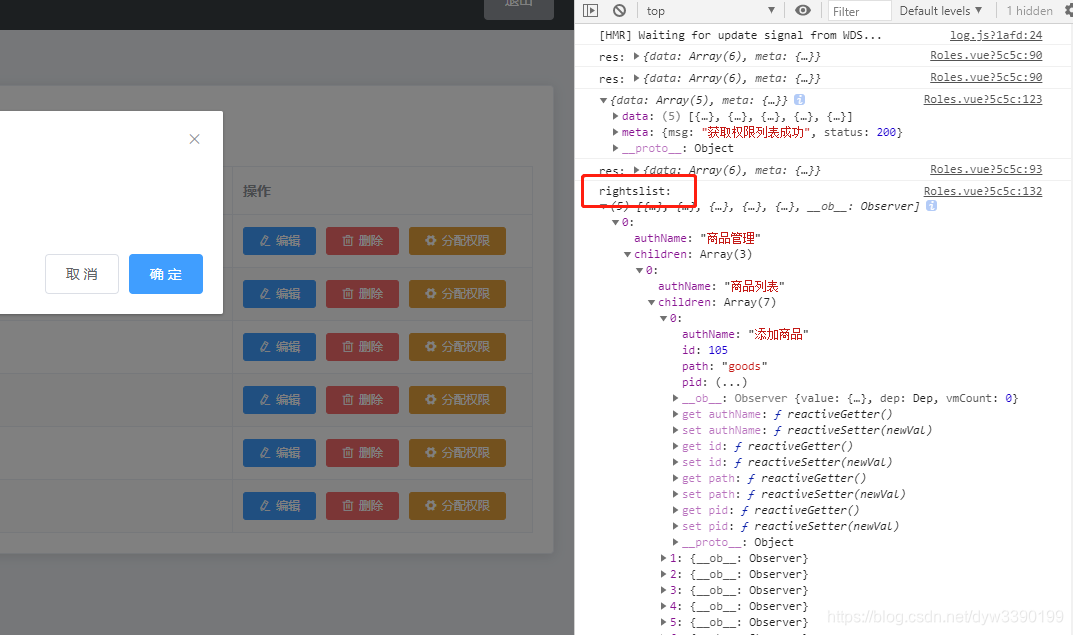1073x635 pixels.
Task: Expand 'get id: reactiveGetter()'
Action: pos(675,446)
